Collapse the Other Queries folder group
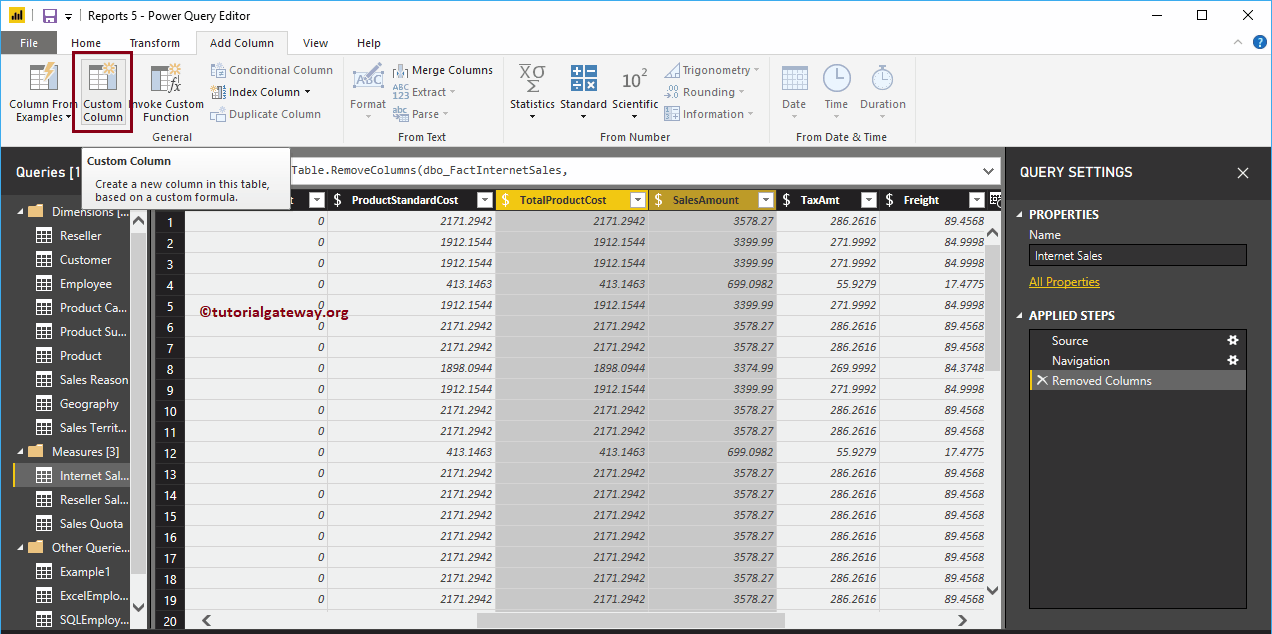This screenshot has width=1272, height=634. 21,548
